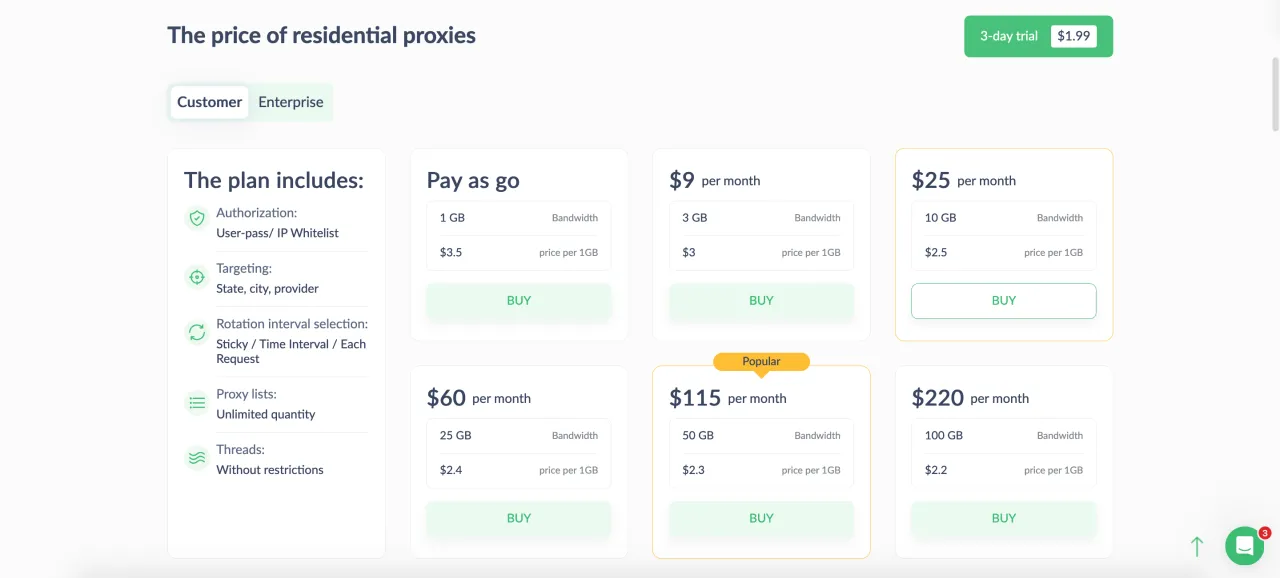1280x578 pixels.
Task: Switch to the Enterprise tab
Action: pyautogui.click(x=291, y=102)
